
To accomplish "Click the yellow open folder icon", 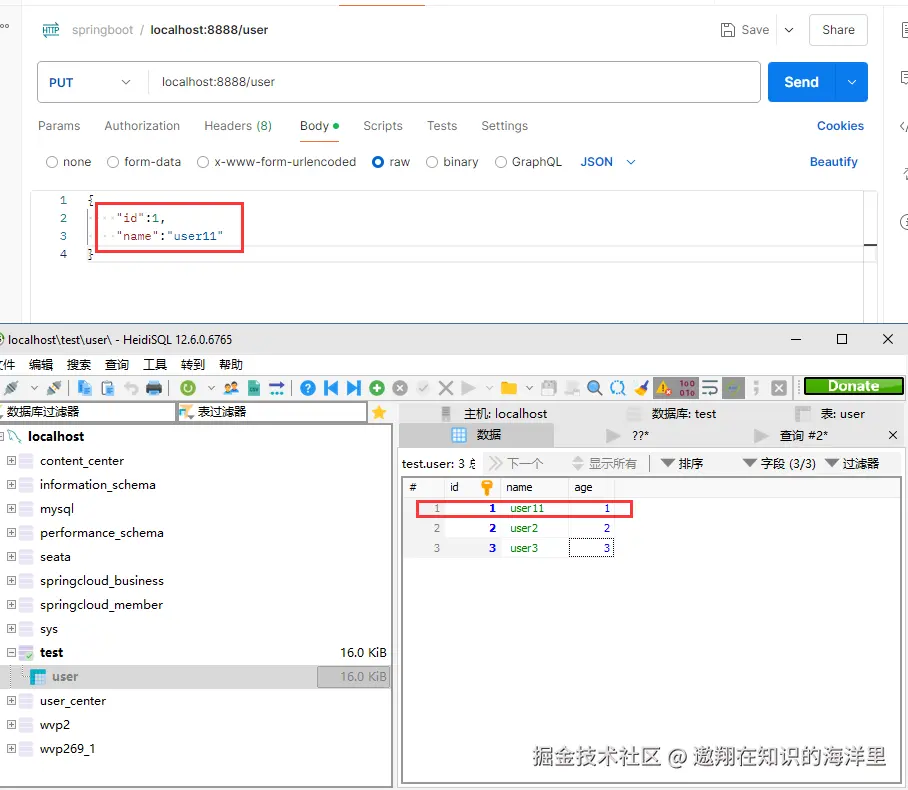I will (x=509, y=388).
